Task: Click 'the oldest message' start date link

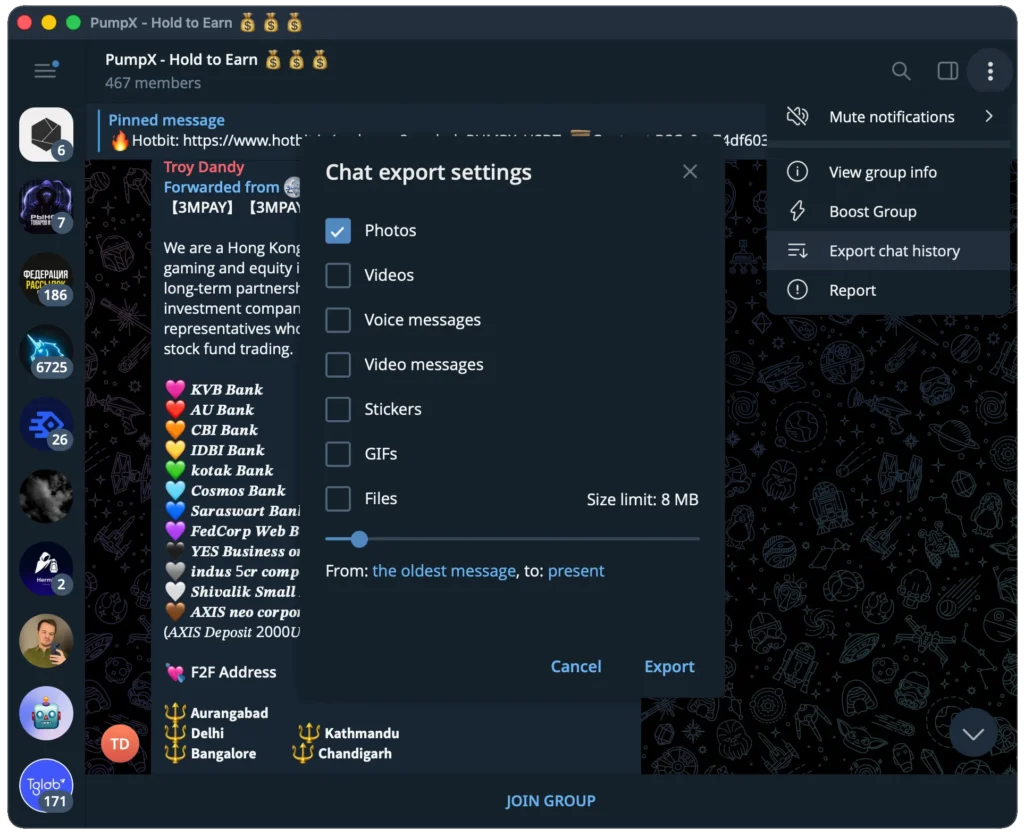Action: pos(443,571)
